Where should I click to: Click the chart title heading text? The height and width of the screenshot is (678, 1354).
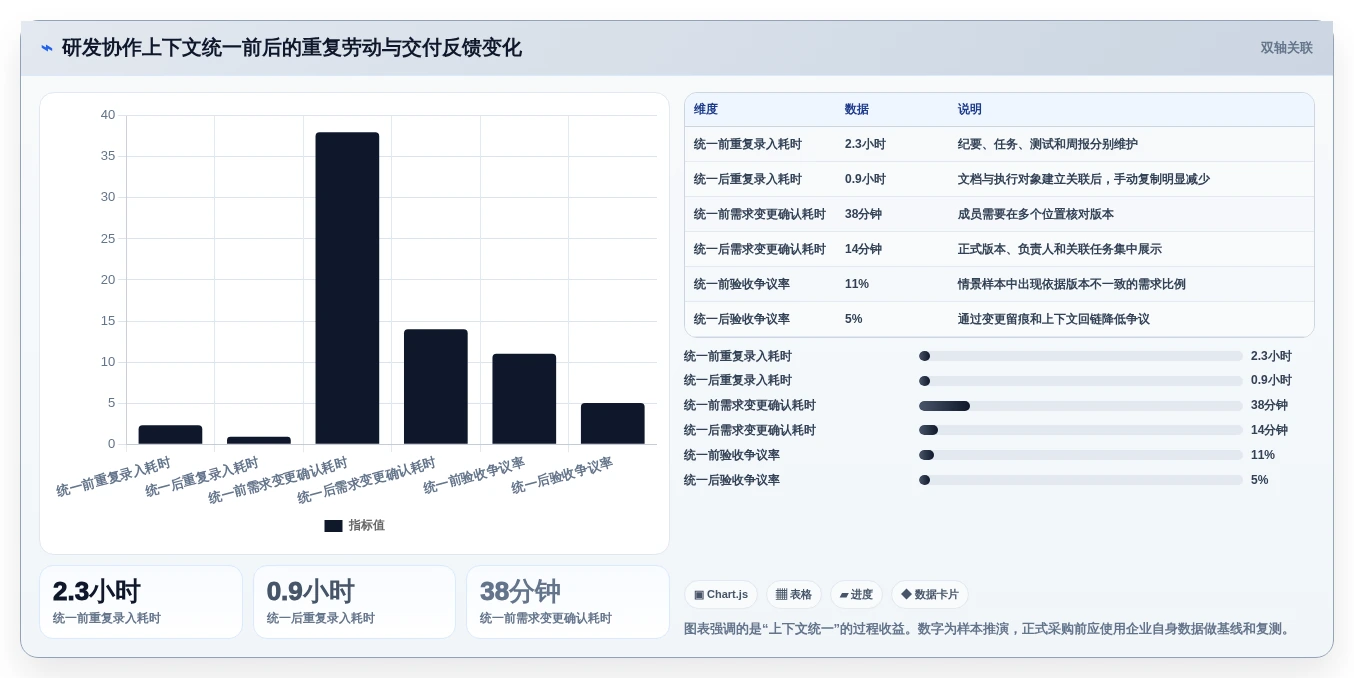coord(292,48)
